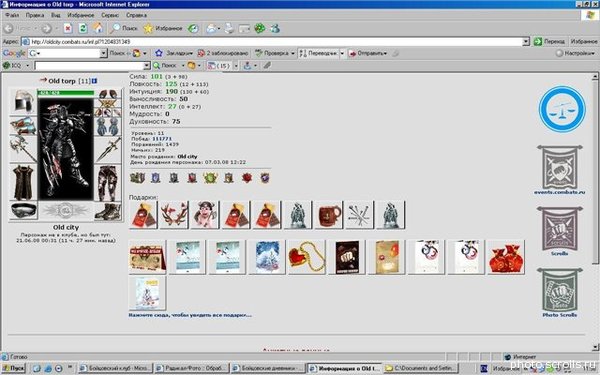Click the blue shield badge icon

(155, 178)
